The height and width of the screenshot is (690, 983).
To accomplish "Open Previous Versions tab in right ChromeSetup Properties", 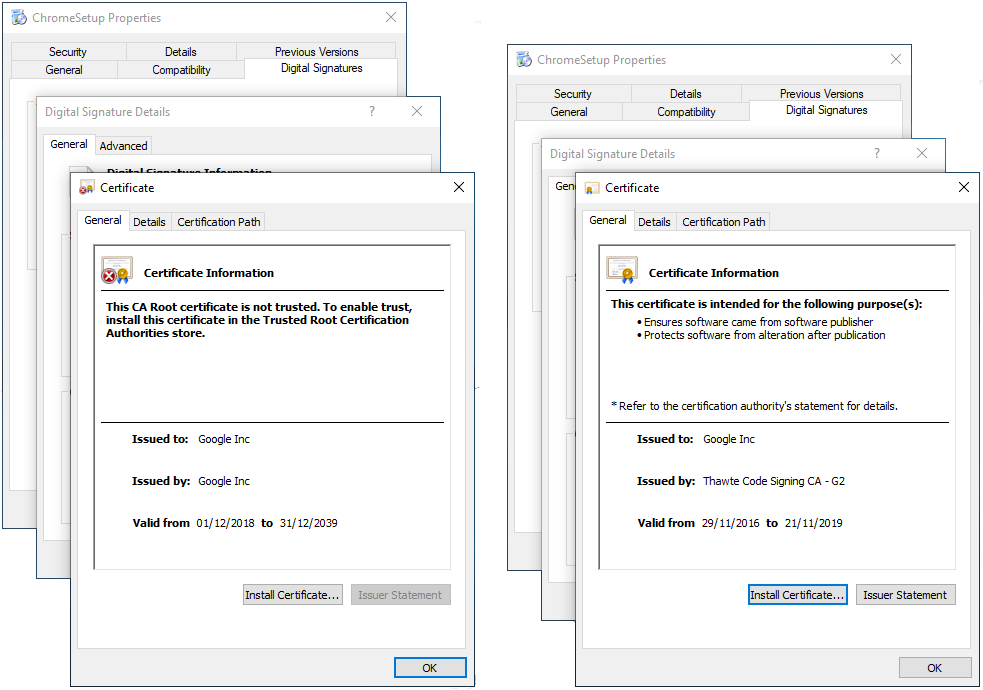I will click(x=821, y=94).
